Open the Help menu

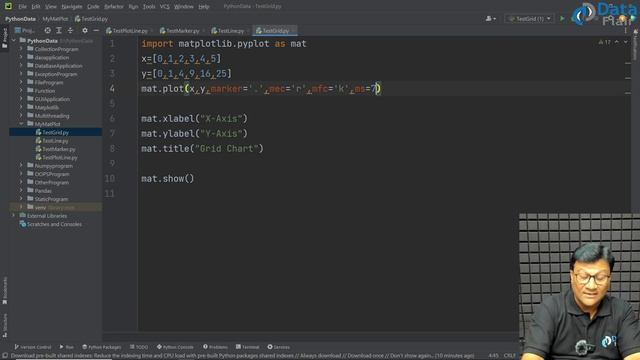tap(204, 7)
